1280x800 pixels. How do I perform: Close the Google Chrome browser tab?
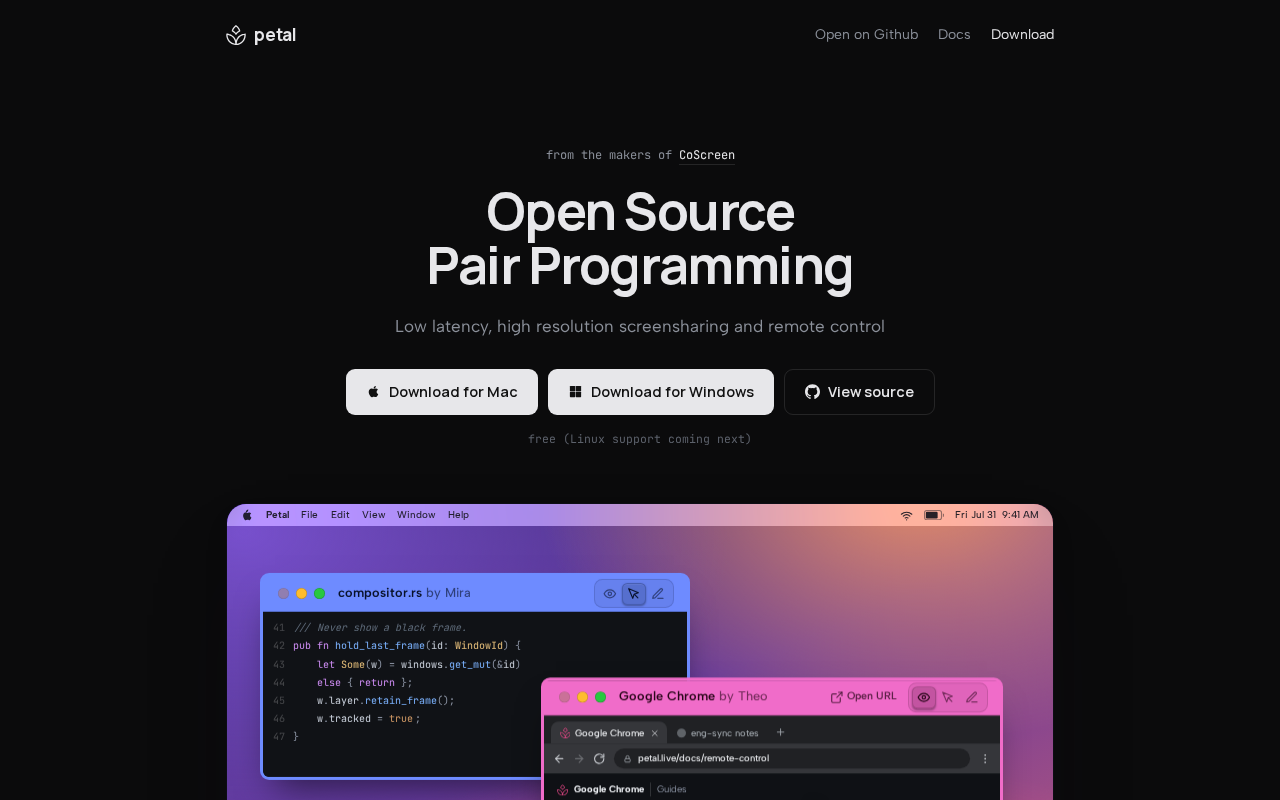655,733
